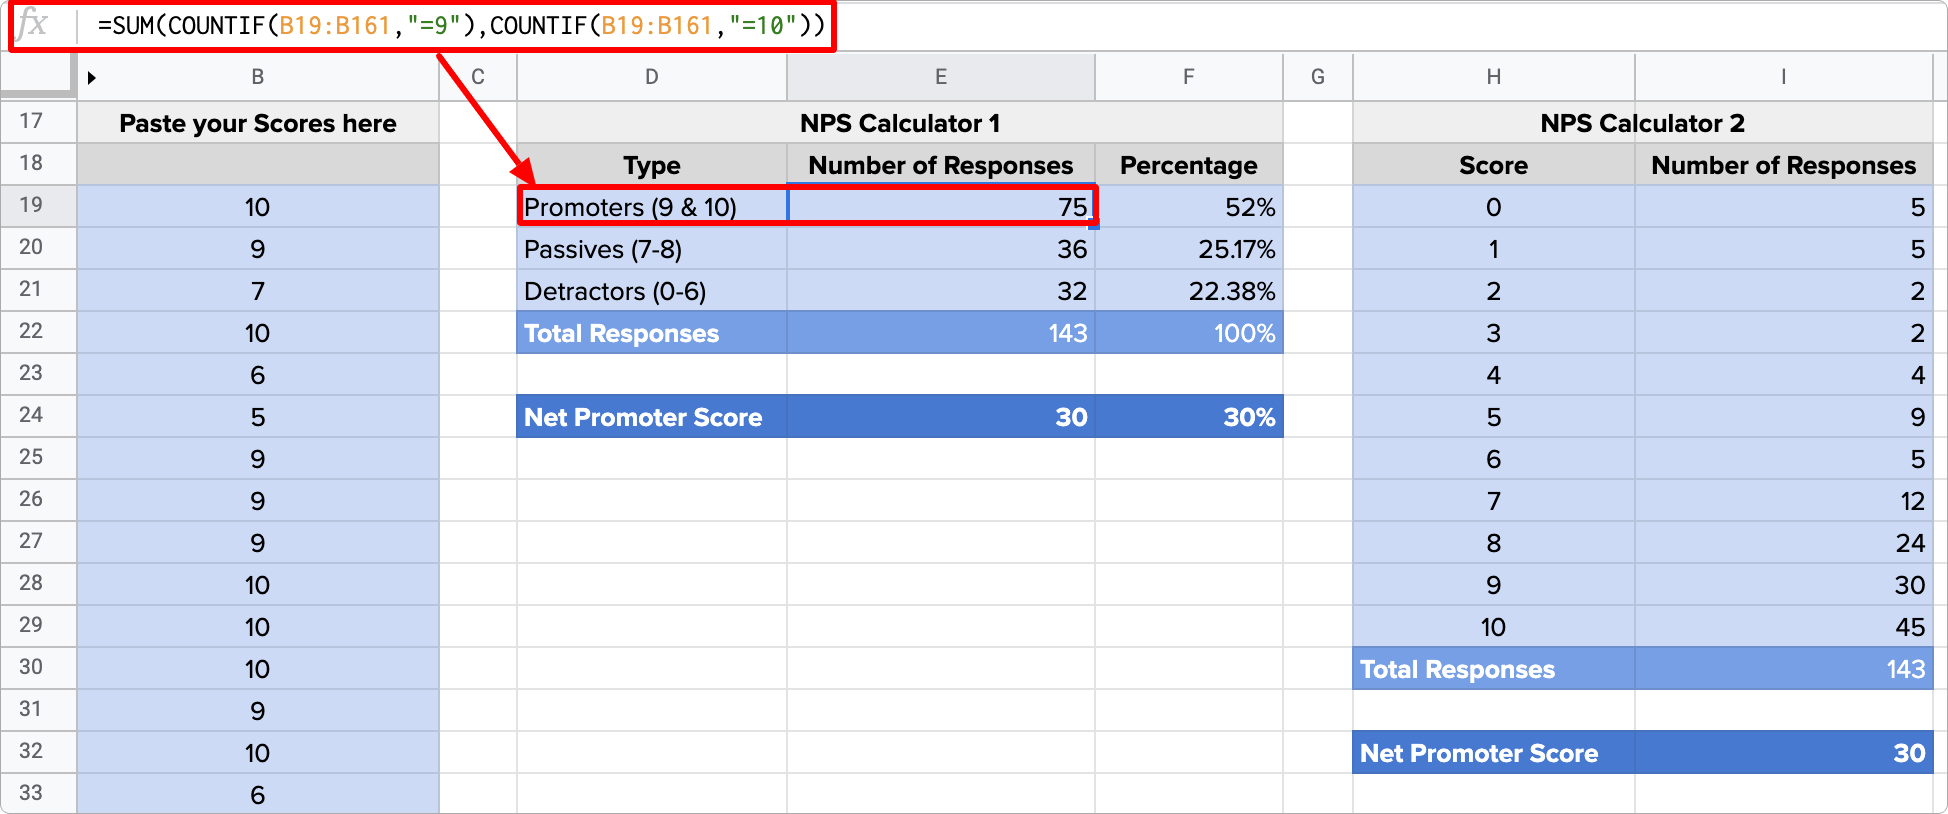1948x814 pixels.
Task: Select the 22.38% detractors percentage cell
Action: [1188, 291]
